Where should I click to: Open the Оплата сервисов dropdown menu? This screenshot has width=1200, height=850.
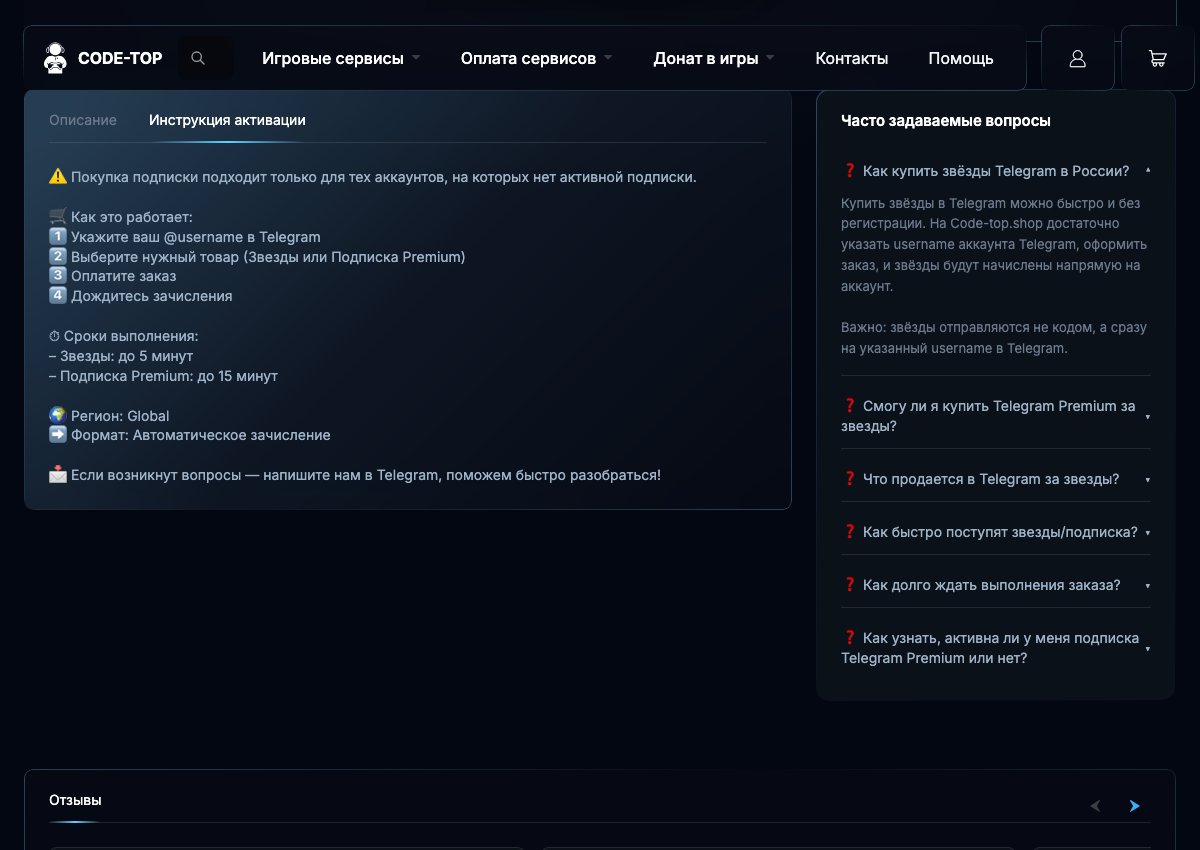(537, 58)
